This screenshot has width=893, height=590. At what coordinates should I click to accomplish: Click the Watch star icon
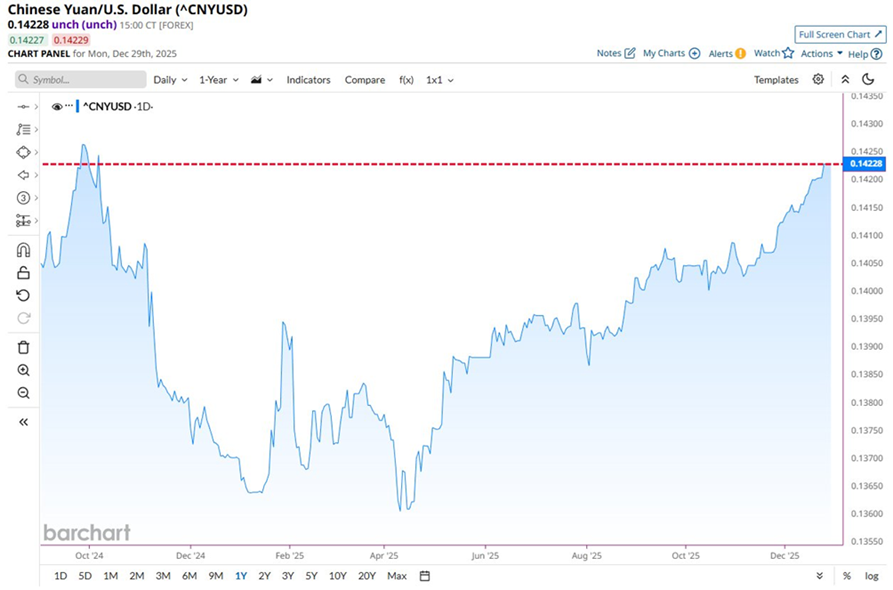click(x=788, y=53)
